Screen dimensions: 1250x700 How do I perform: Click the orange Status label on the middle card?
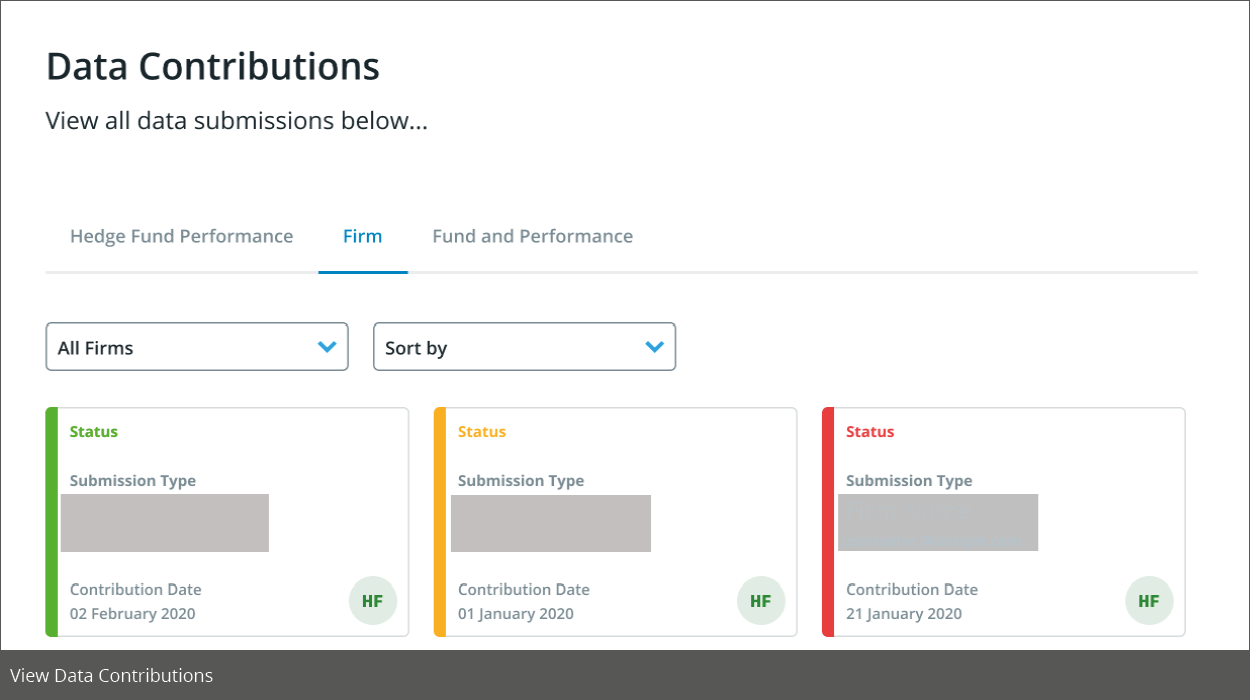481,431
